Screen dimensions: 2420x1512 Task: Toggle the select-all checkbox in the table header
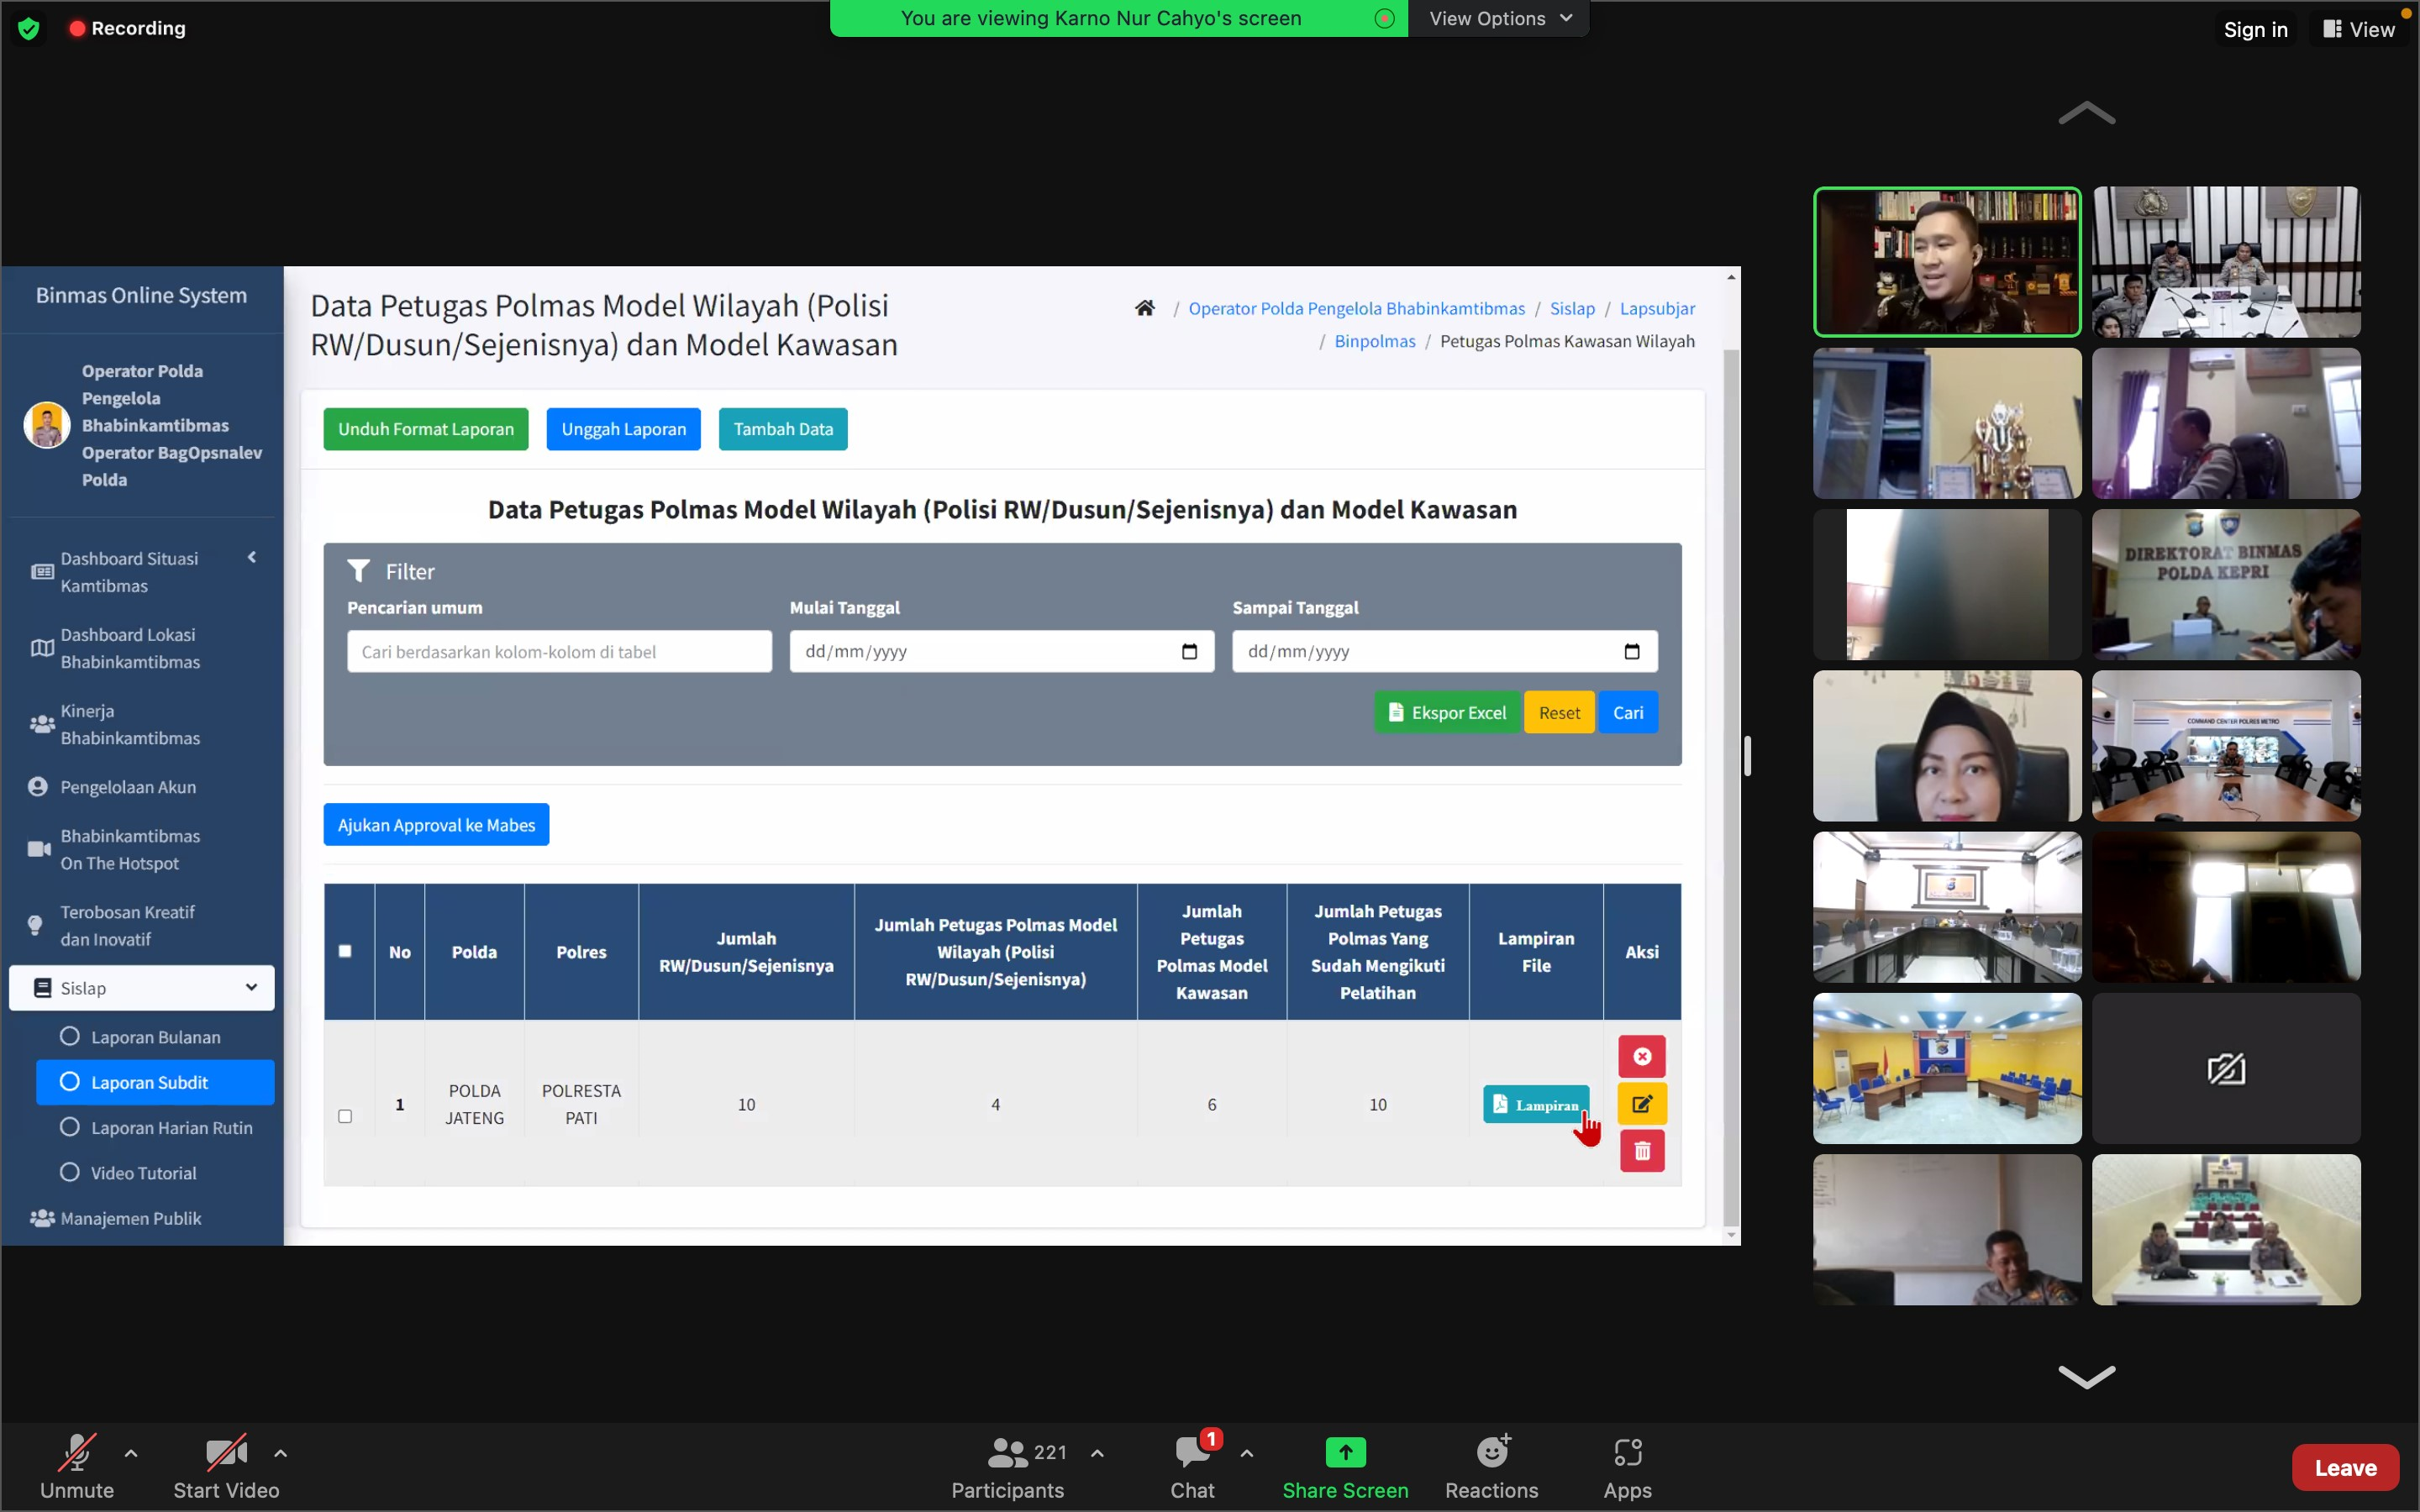click(345, 951)
